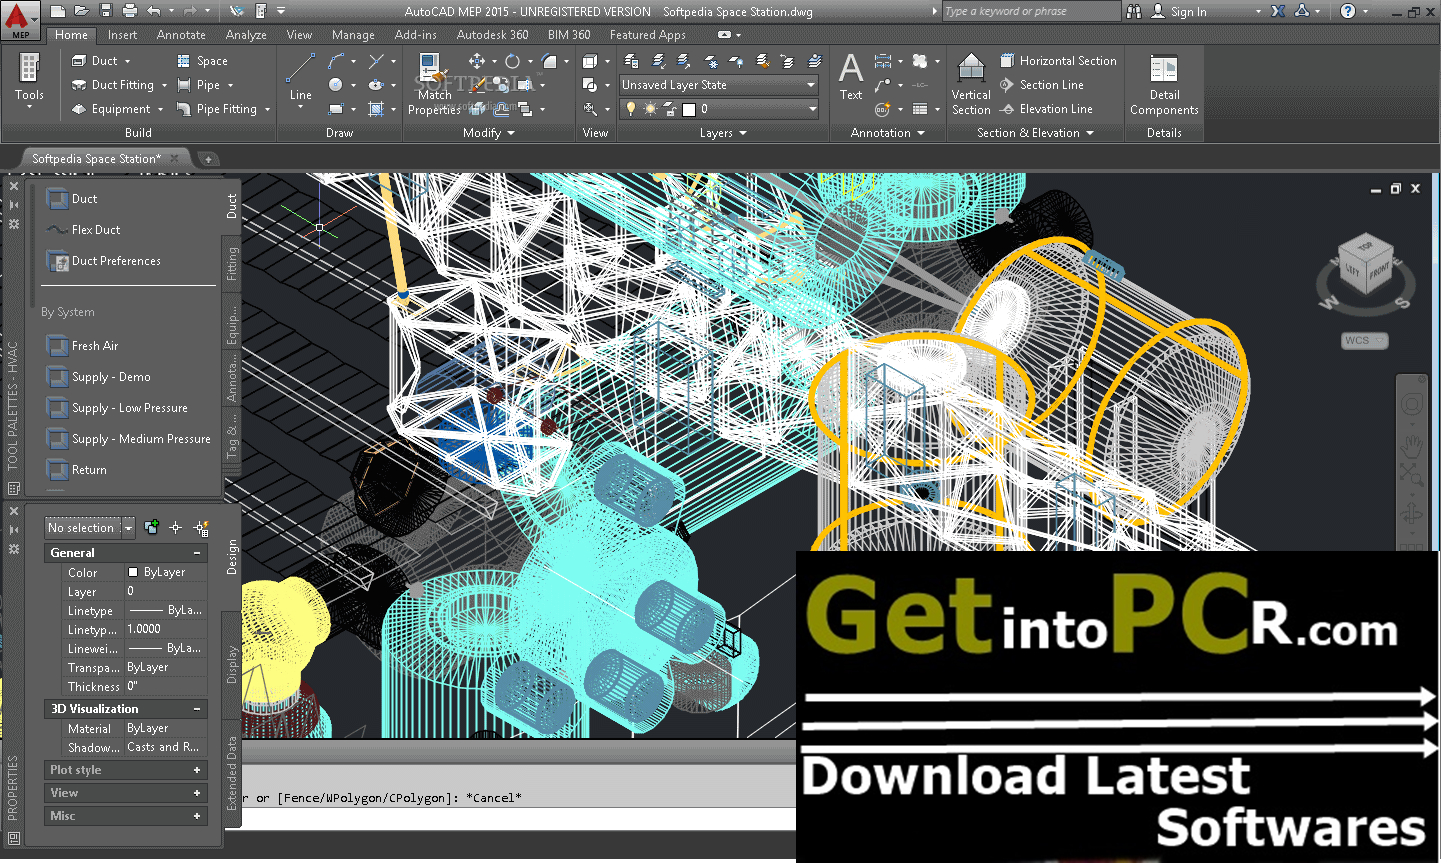Collapse the 3D Visualization section
The height and width of the screenshot is (863, 1441).
point(197,709)
